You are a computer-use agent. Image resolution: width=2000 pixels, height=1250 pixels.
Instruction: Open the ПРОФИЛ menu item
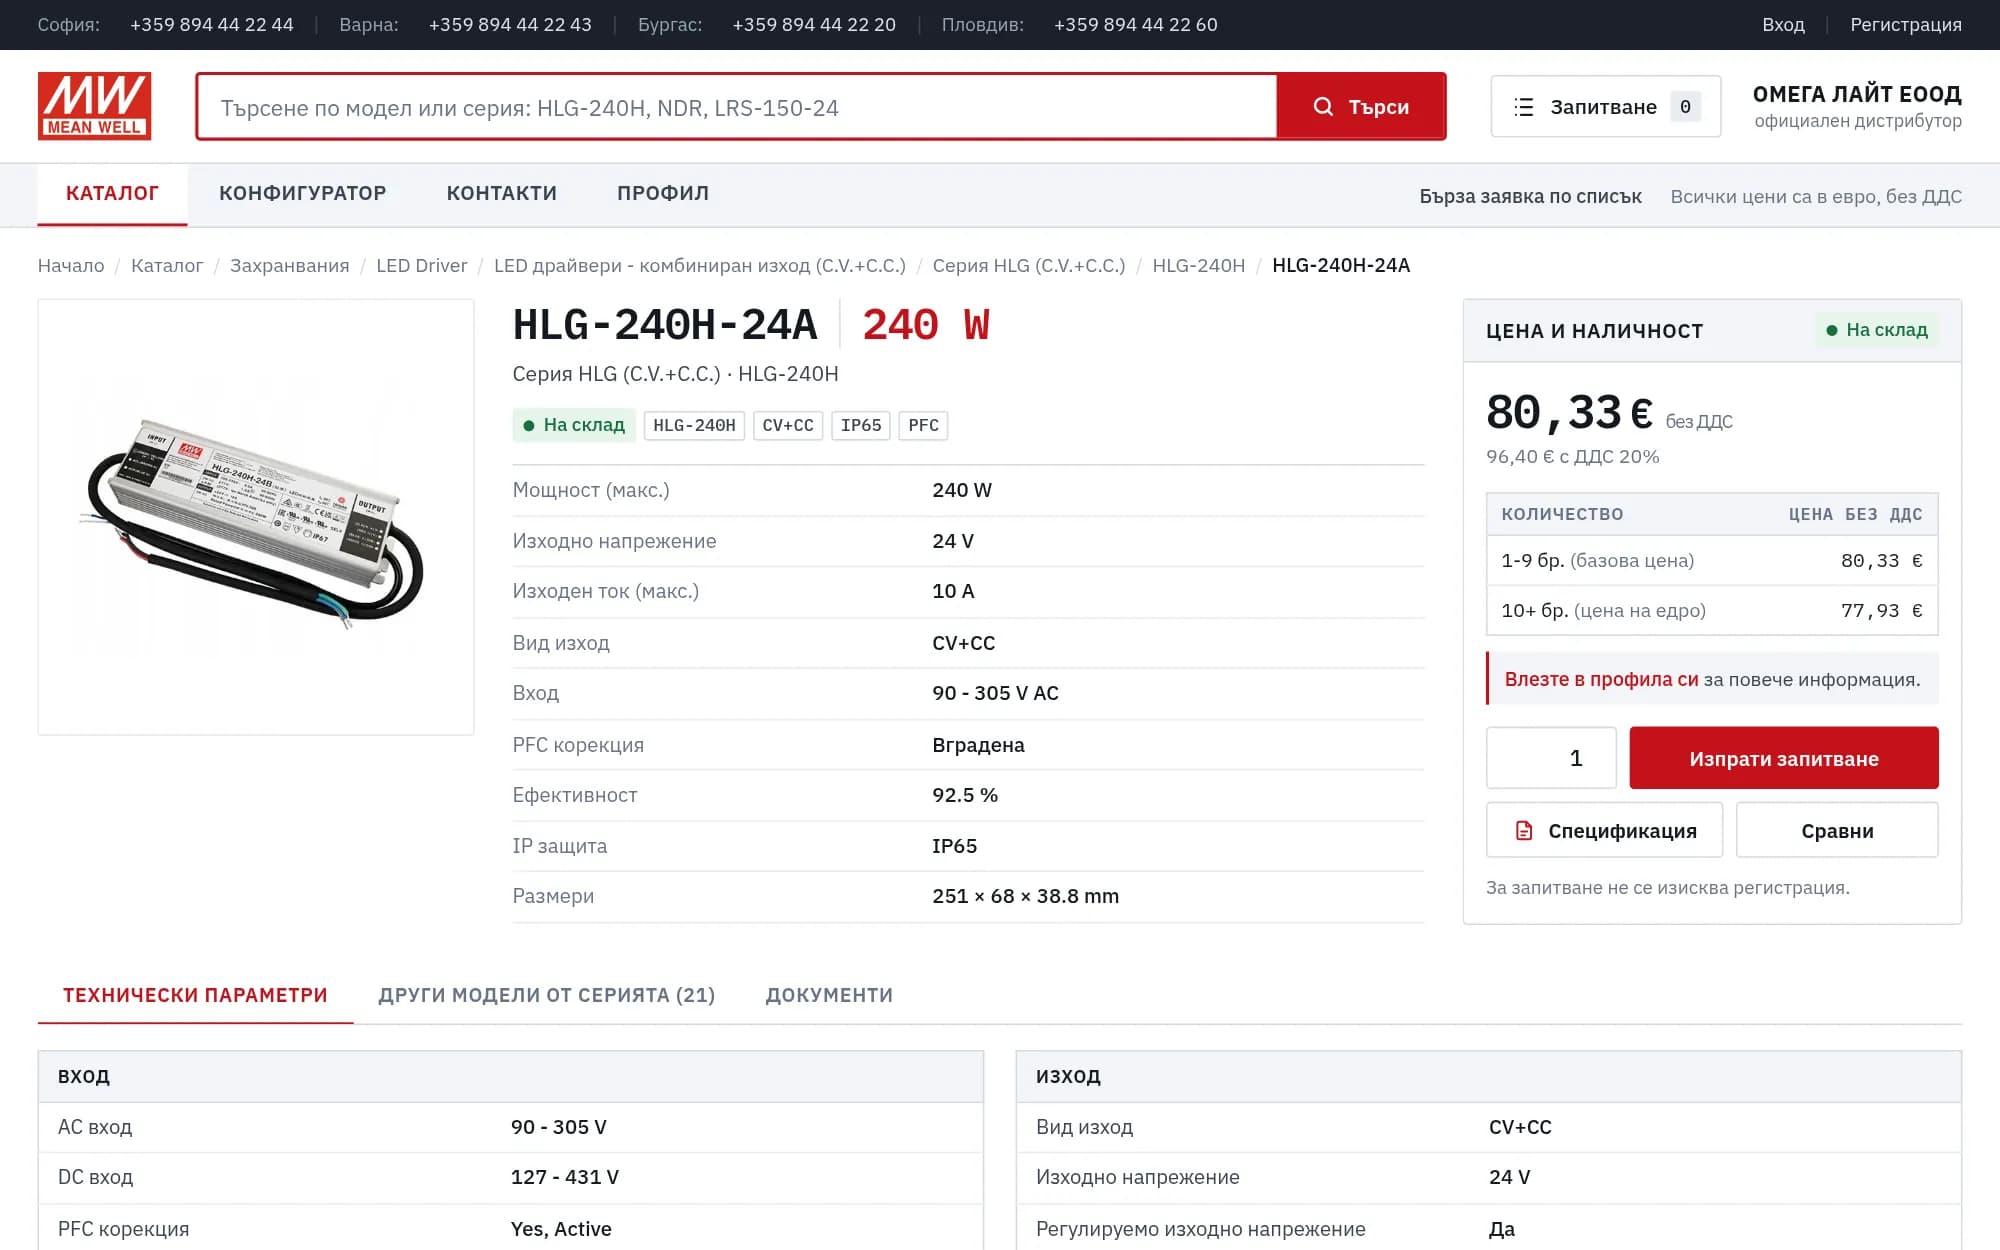click(663, 193)
